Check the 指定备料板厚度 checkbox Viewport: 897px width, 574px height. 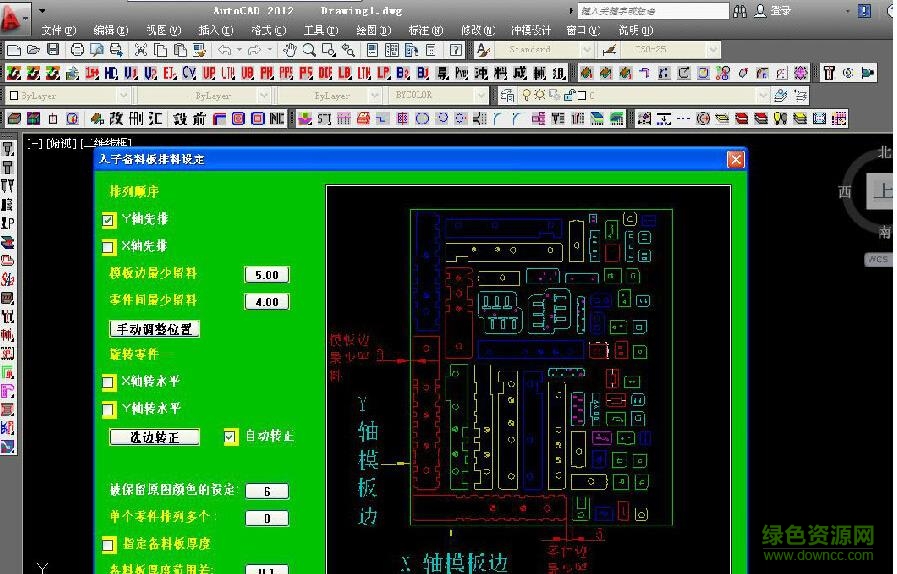click(x=108, y=545)
